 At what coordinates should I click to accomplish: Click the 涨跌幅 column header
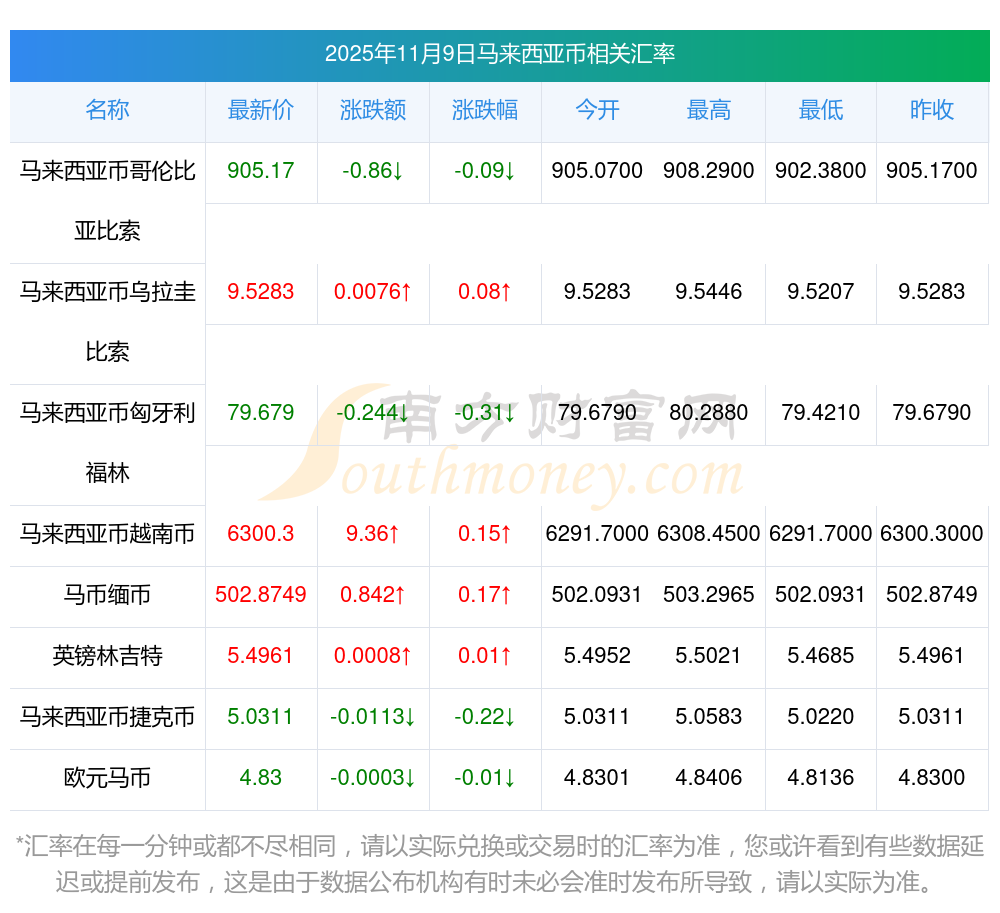(484, 110)
